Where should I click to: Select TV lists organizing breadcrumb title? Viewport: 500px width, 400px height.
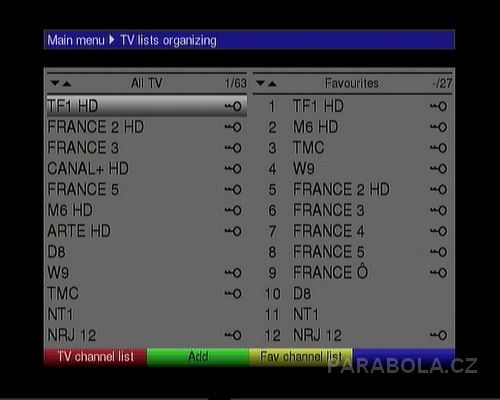168,41
